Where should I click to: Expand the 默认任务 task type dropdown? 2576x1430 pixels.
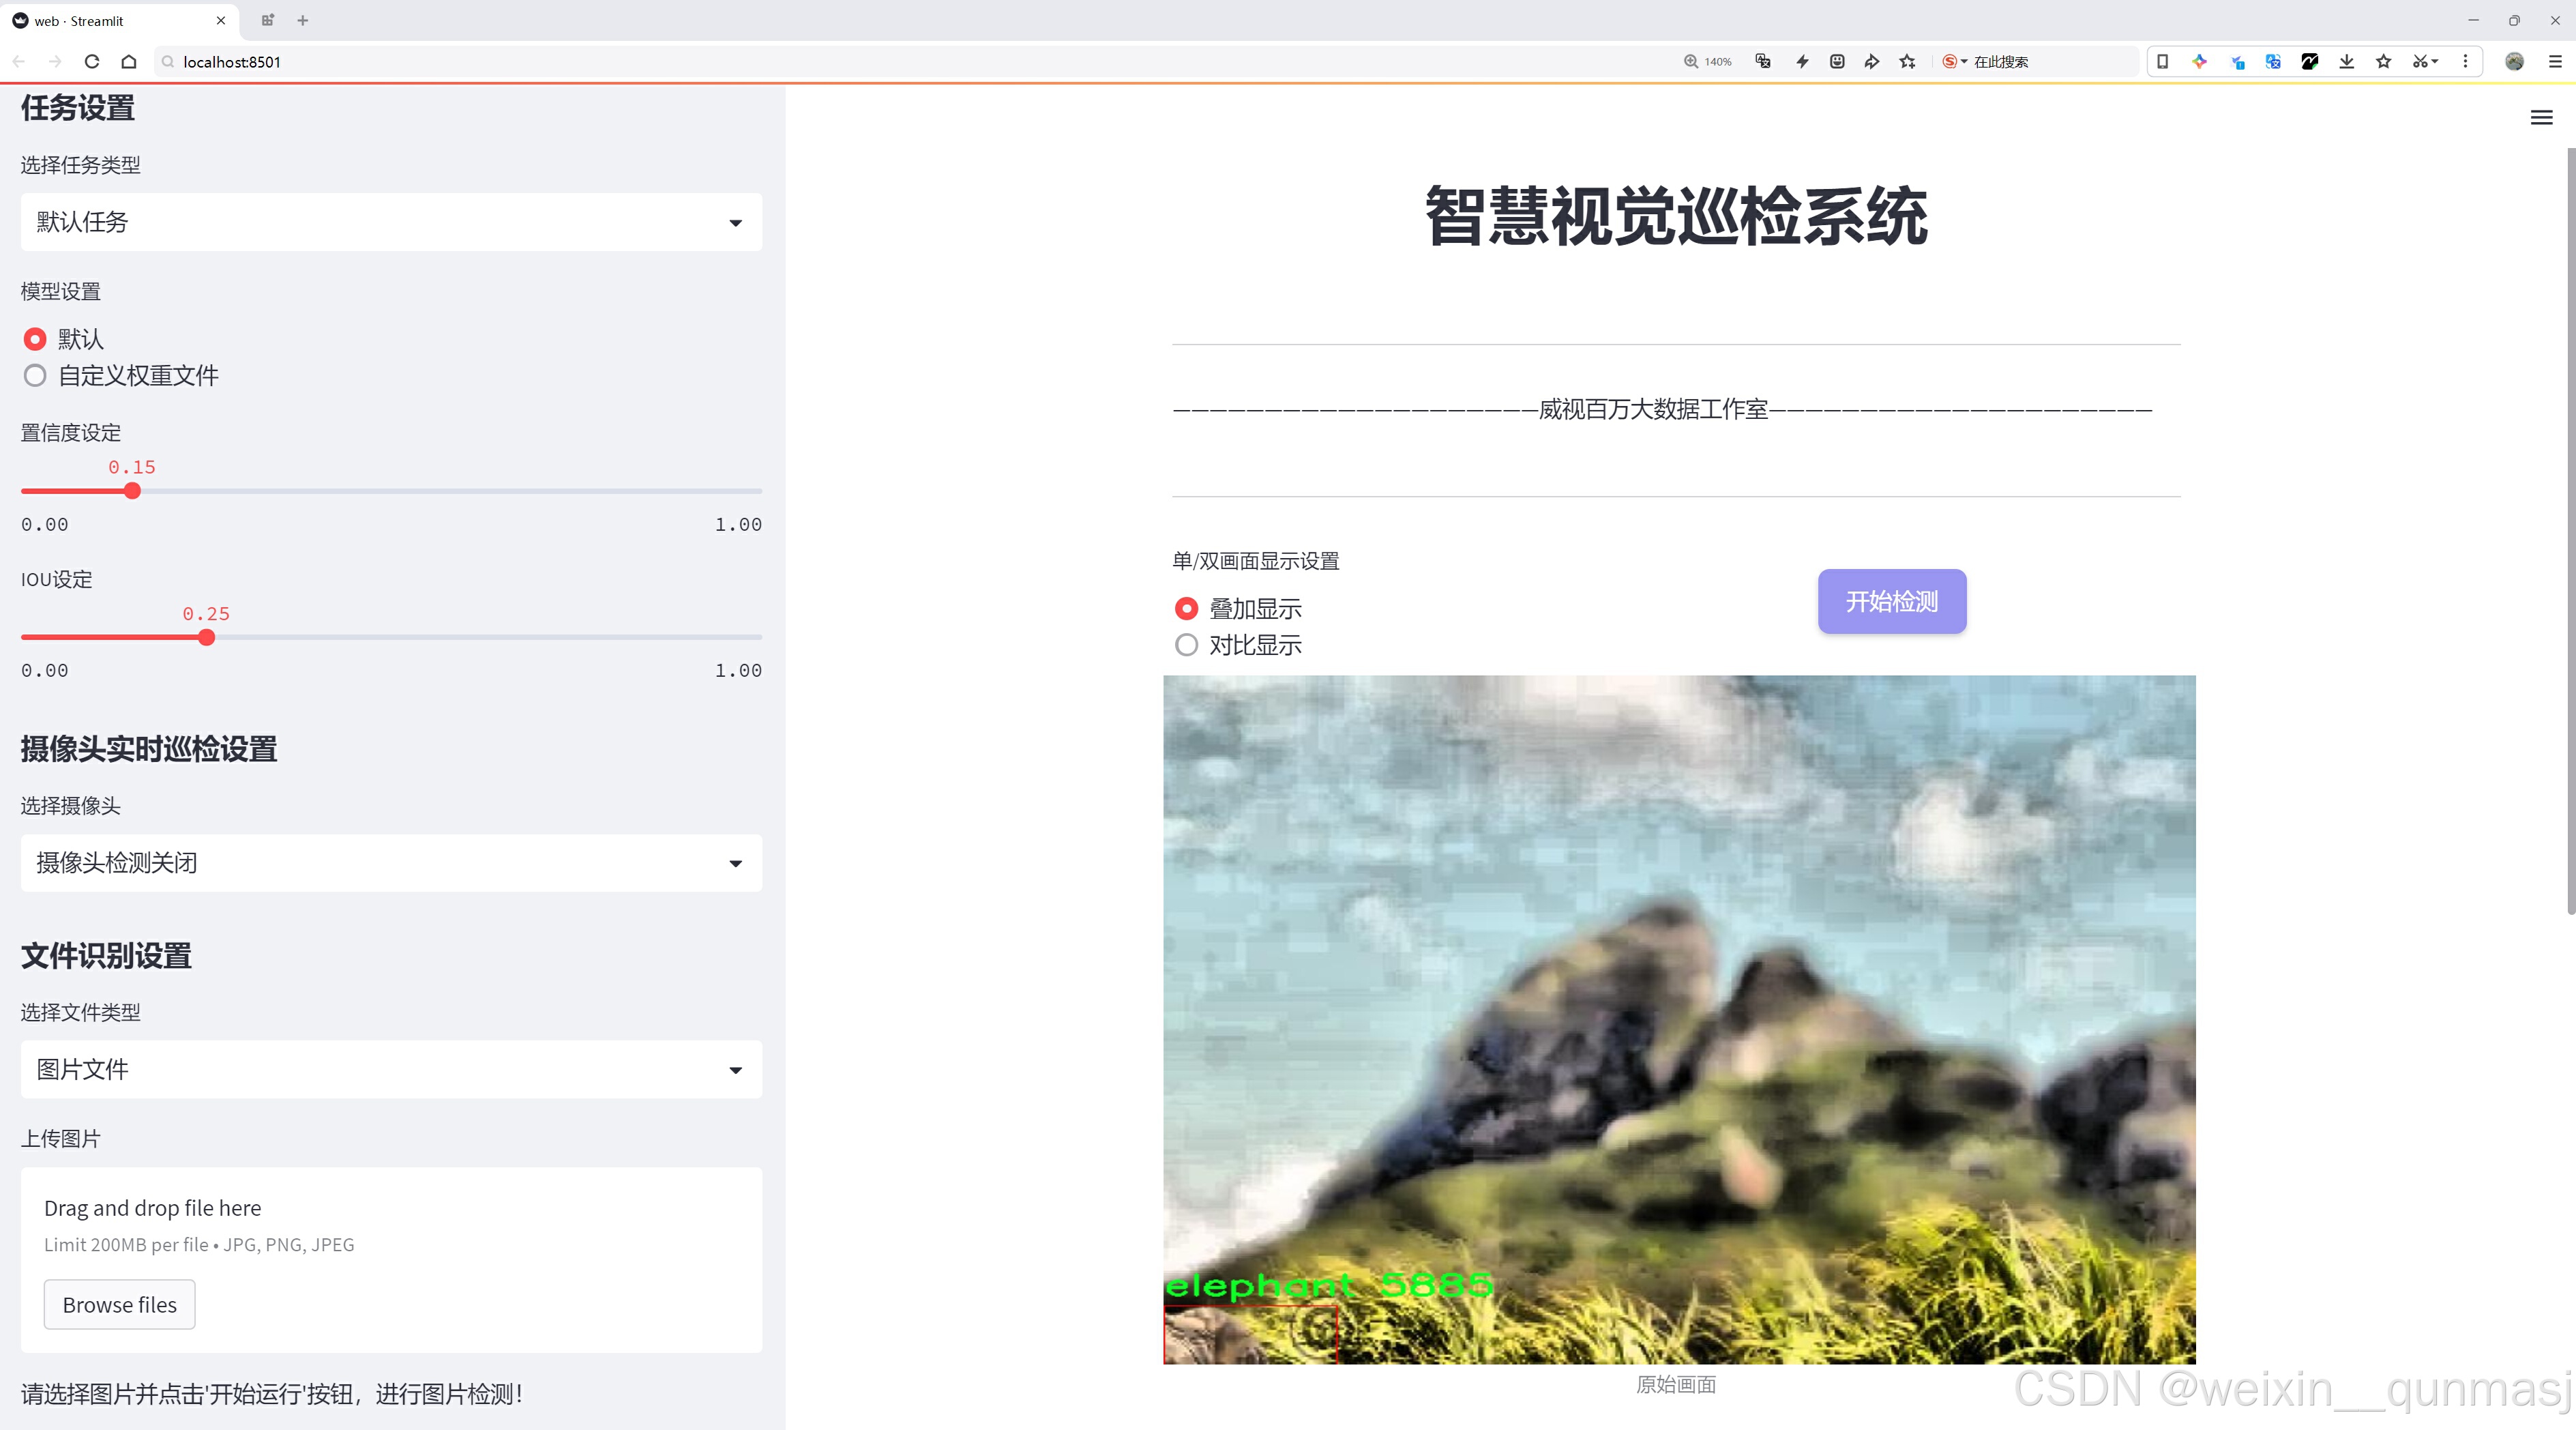tap(391, 222)
